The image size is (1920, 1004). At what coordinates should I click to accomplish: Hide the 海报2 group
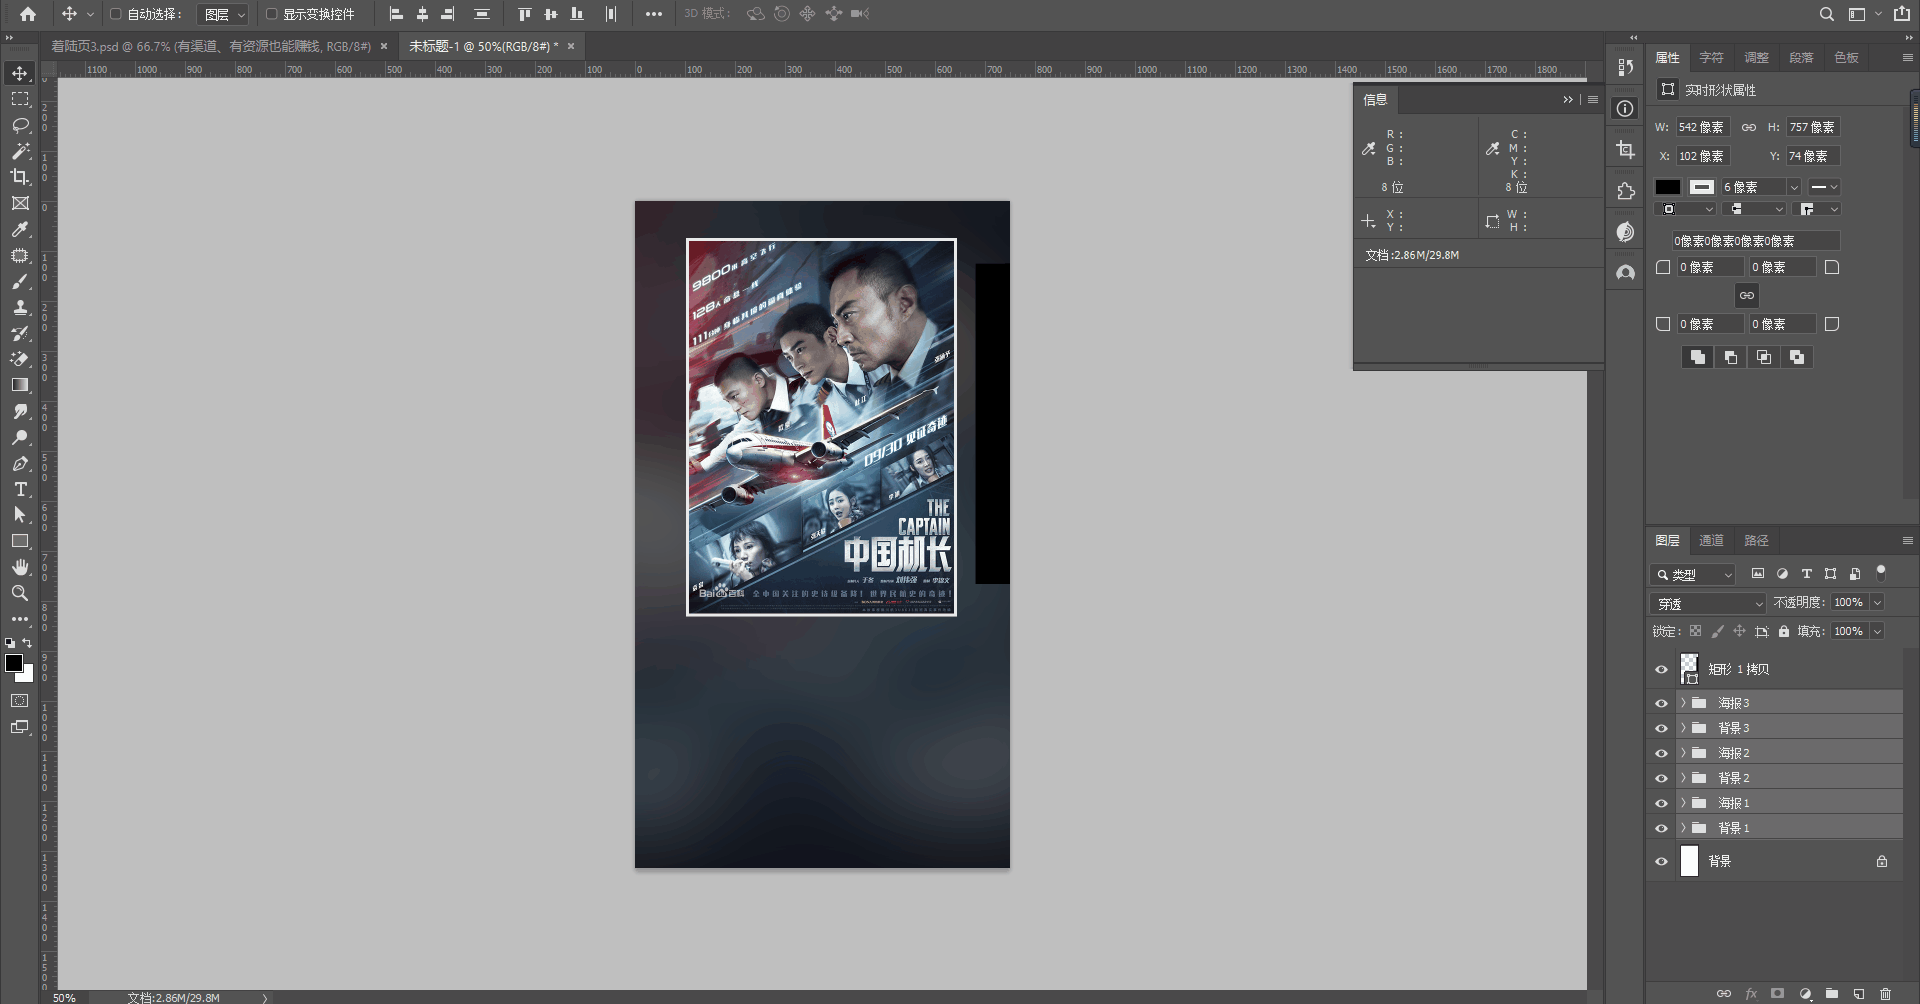click(1661, 753)
